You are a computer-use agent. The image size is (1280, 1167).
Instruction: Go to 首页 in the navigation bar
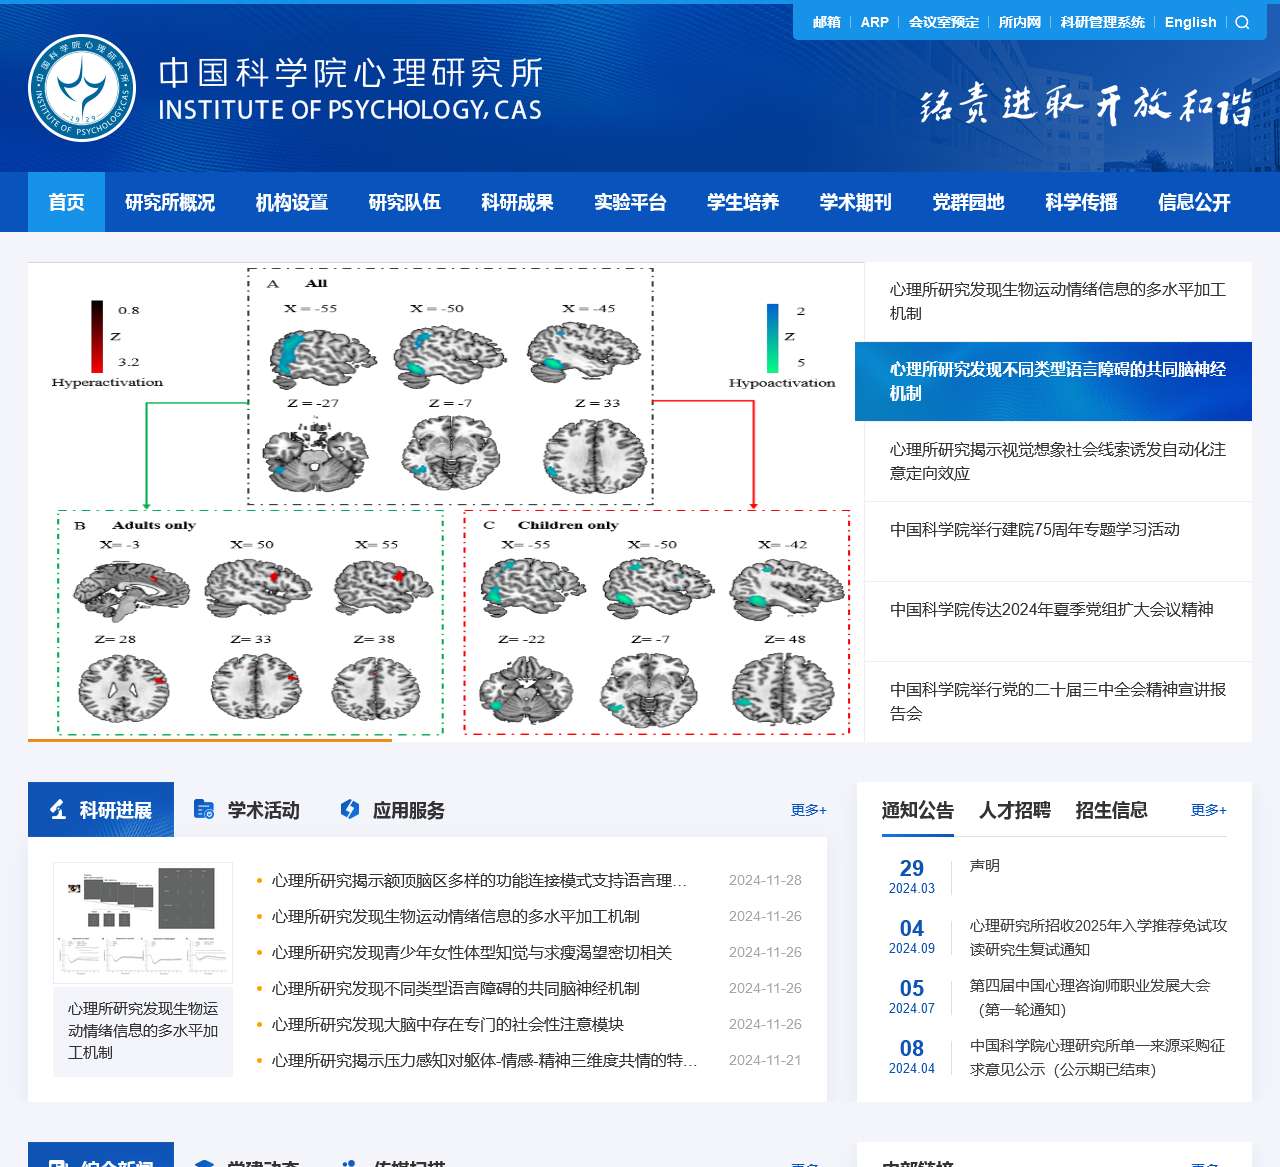point(66,202)
